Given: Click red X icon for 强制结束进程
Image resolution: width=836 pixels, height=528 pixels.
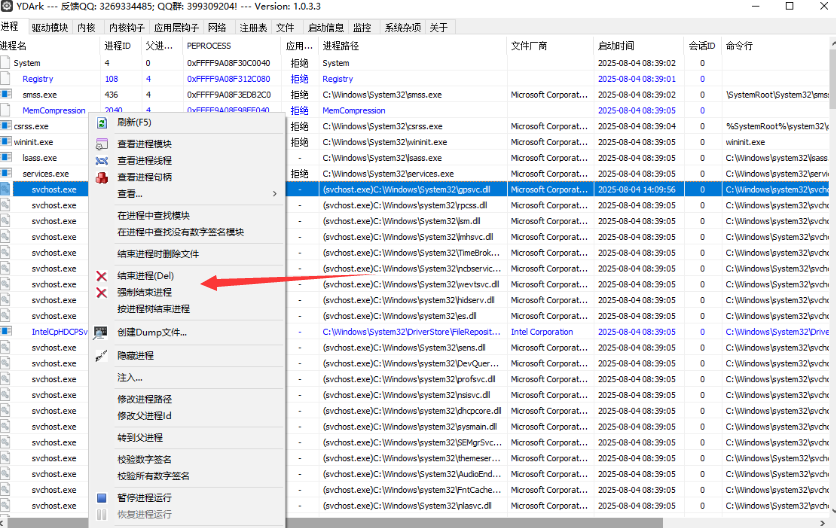Looking at the screenshot, I should (101, 292).
